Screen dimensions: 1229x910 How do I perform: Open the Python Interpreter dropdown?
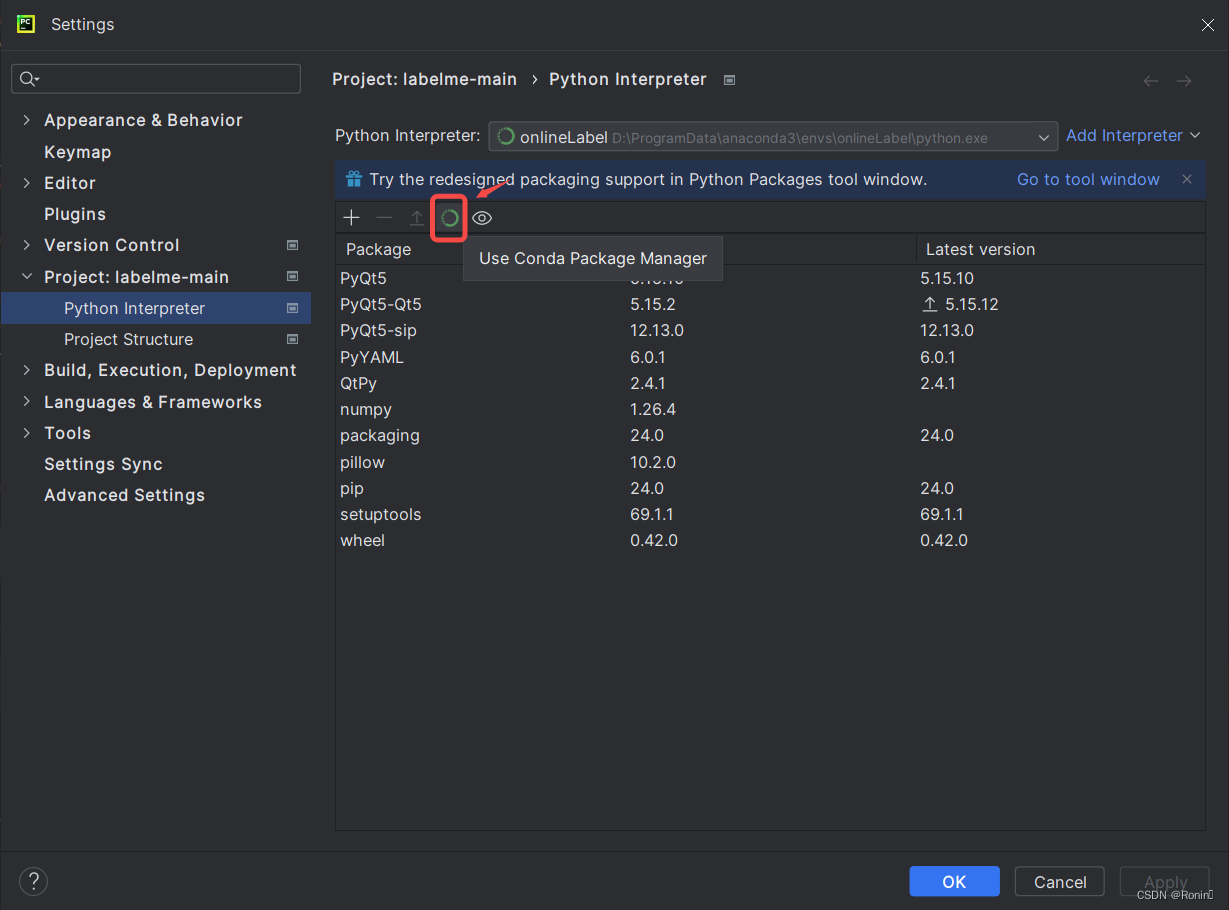point(773,137)
